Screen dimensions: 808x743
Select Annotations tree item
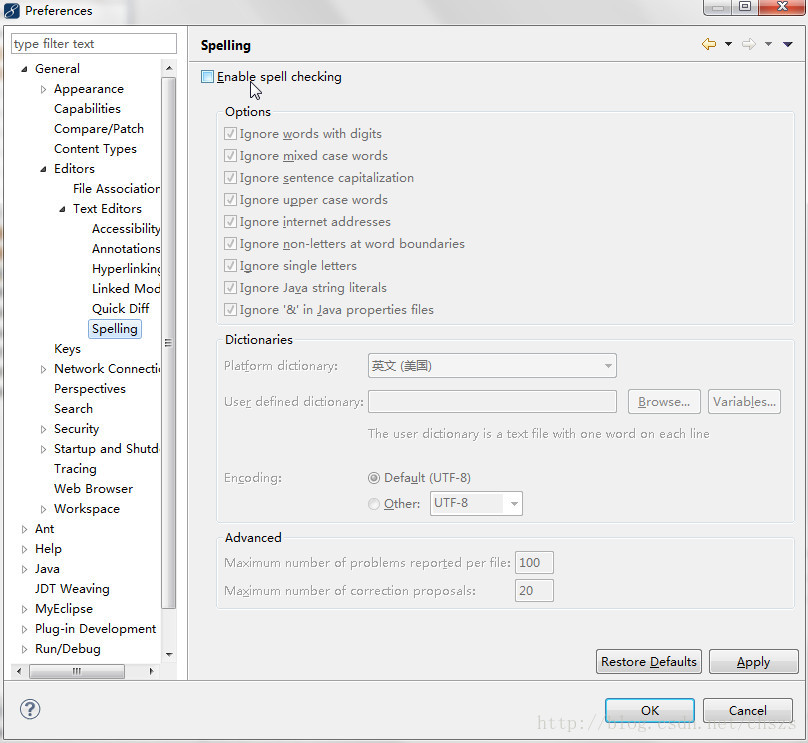tap(126, 249)
